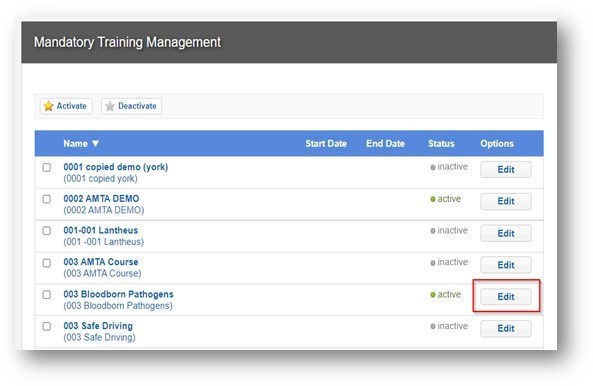Screen dimensions: 593x386
Task: Sort by the Name column arrow
Action: pyautogui.click(x=95, y=143)
